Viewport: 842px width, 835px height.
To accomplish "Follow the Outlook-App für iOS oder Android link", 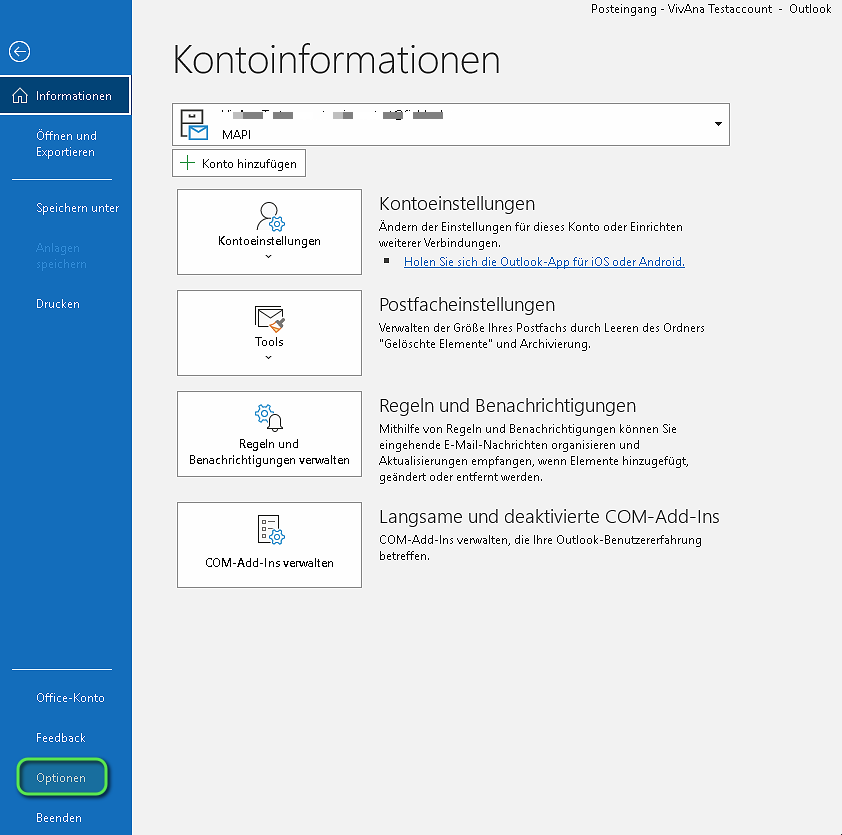I will tap(544, 261).
